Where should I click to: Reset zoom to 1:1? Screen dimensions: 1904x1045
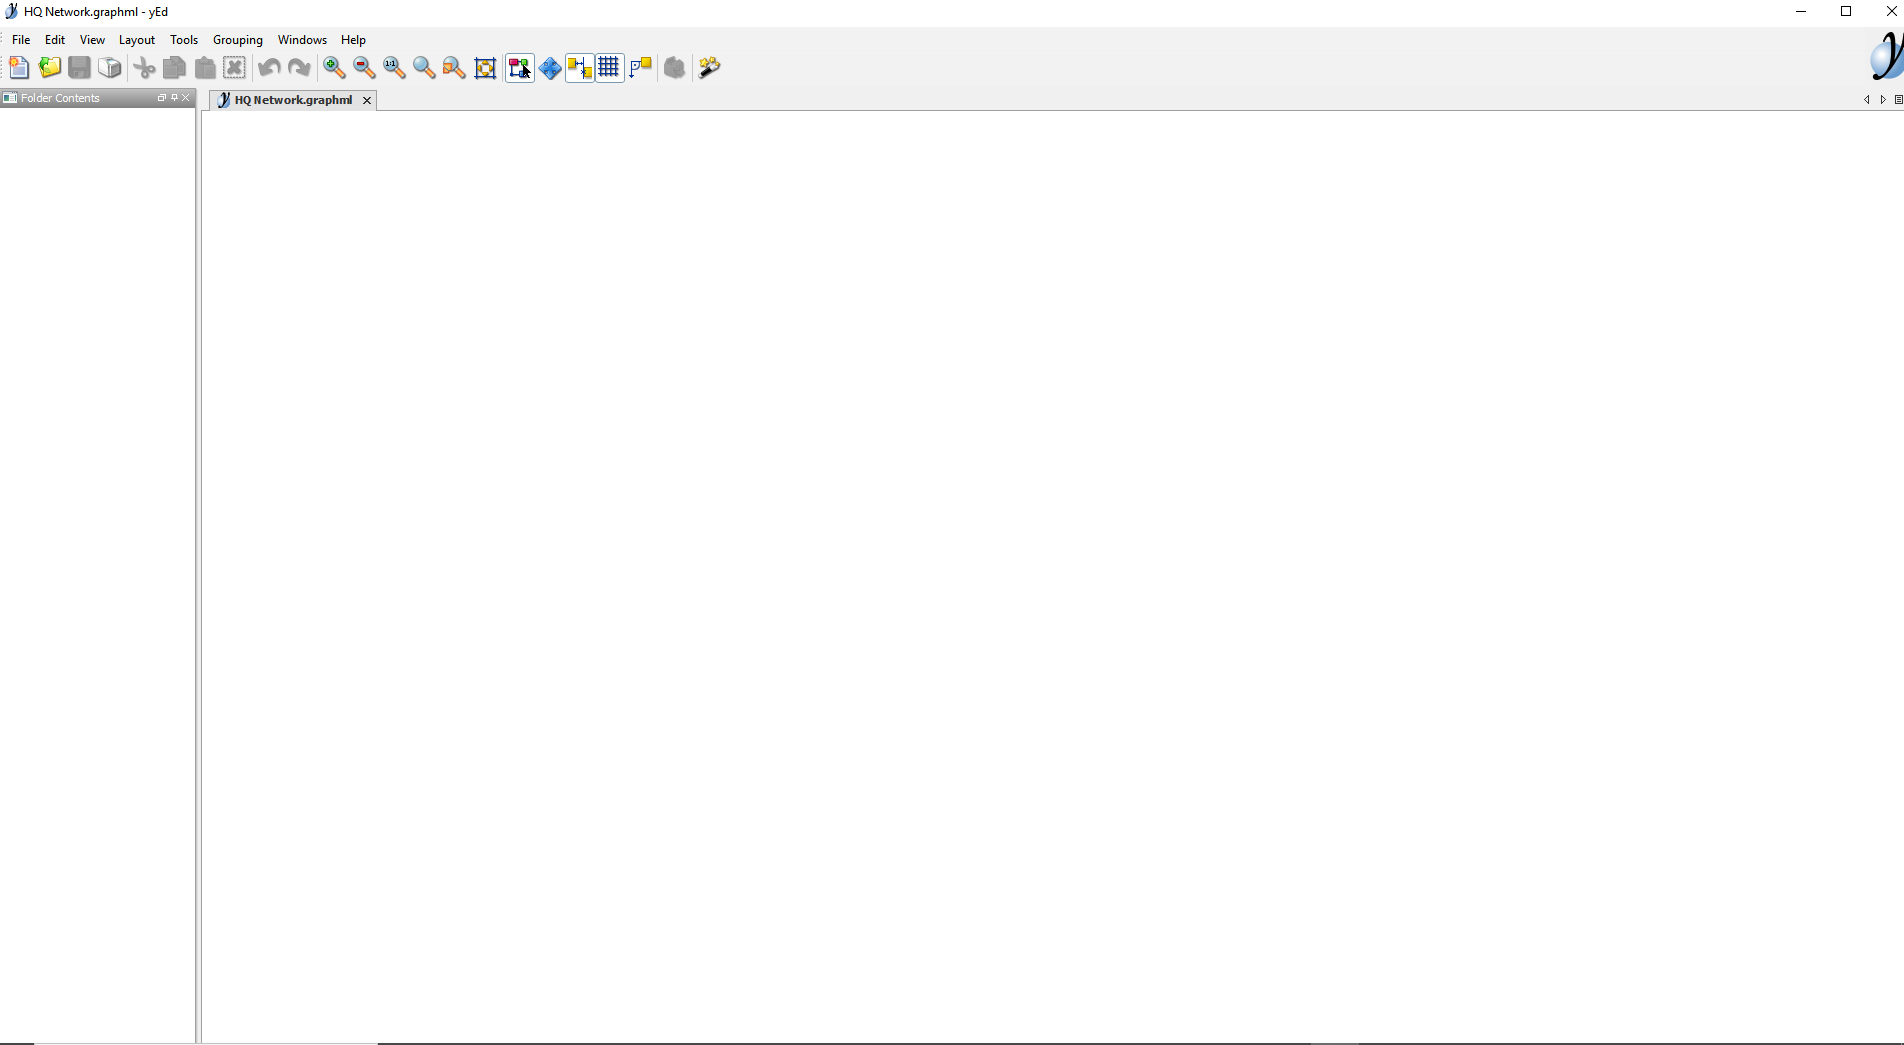(394, 68)
